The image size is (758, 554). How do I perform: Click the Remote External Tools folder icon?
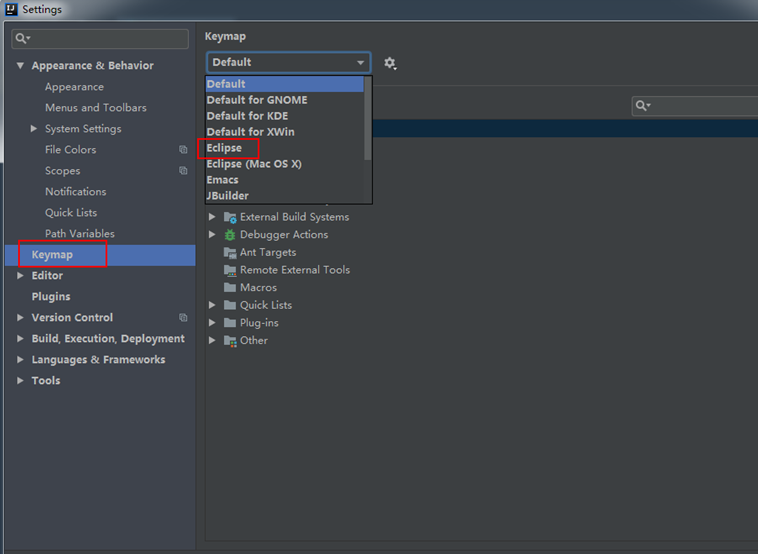pyautogui.click(x=230, y=270)
